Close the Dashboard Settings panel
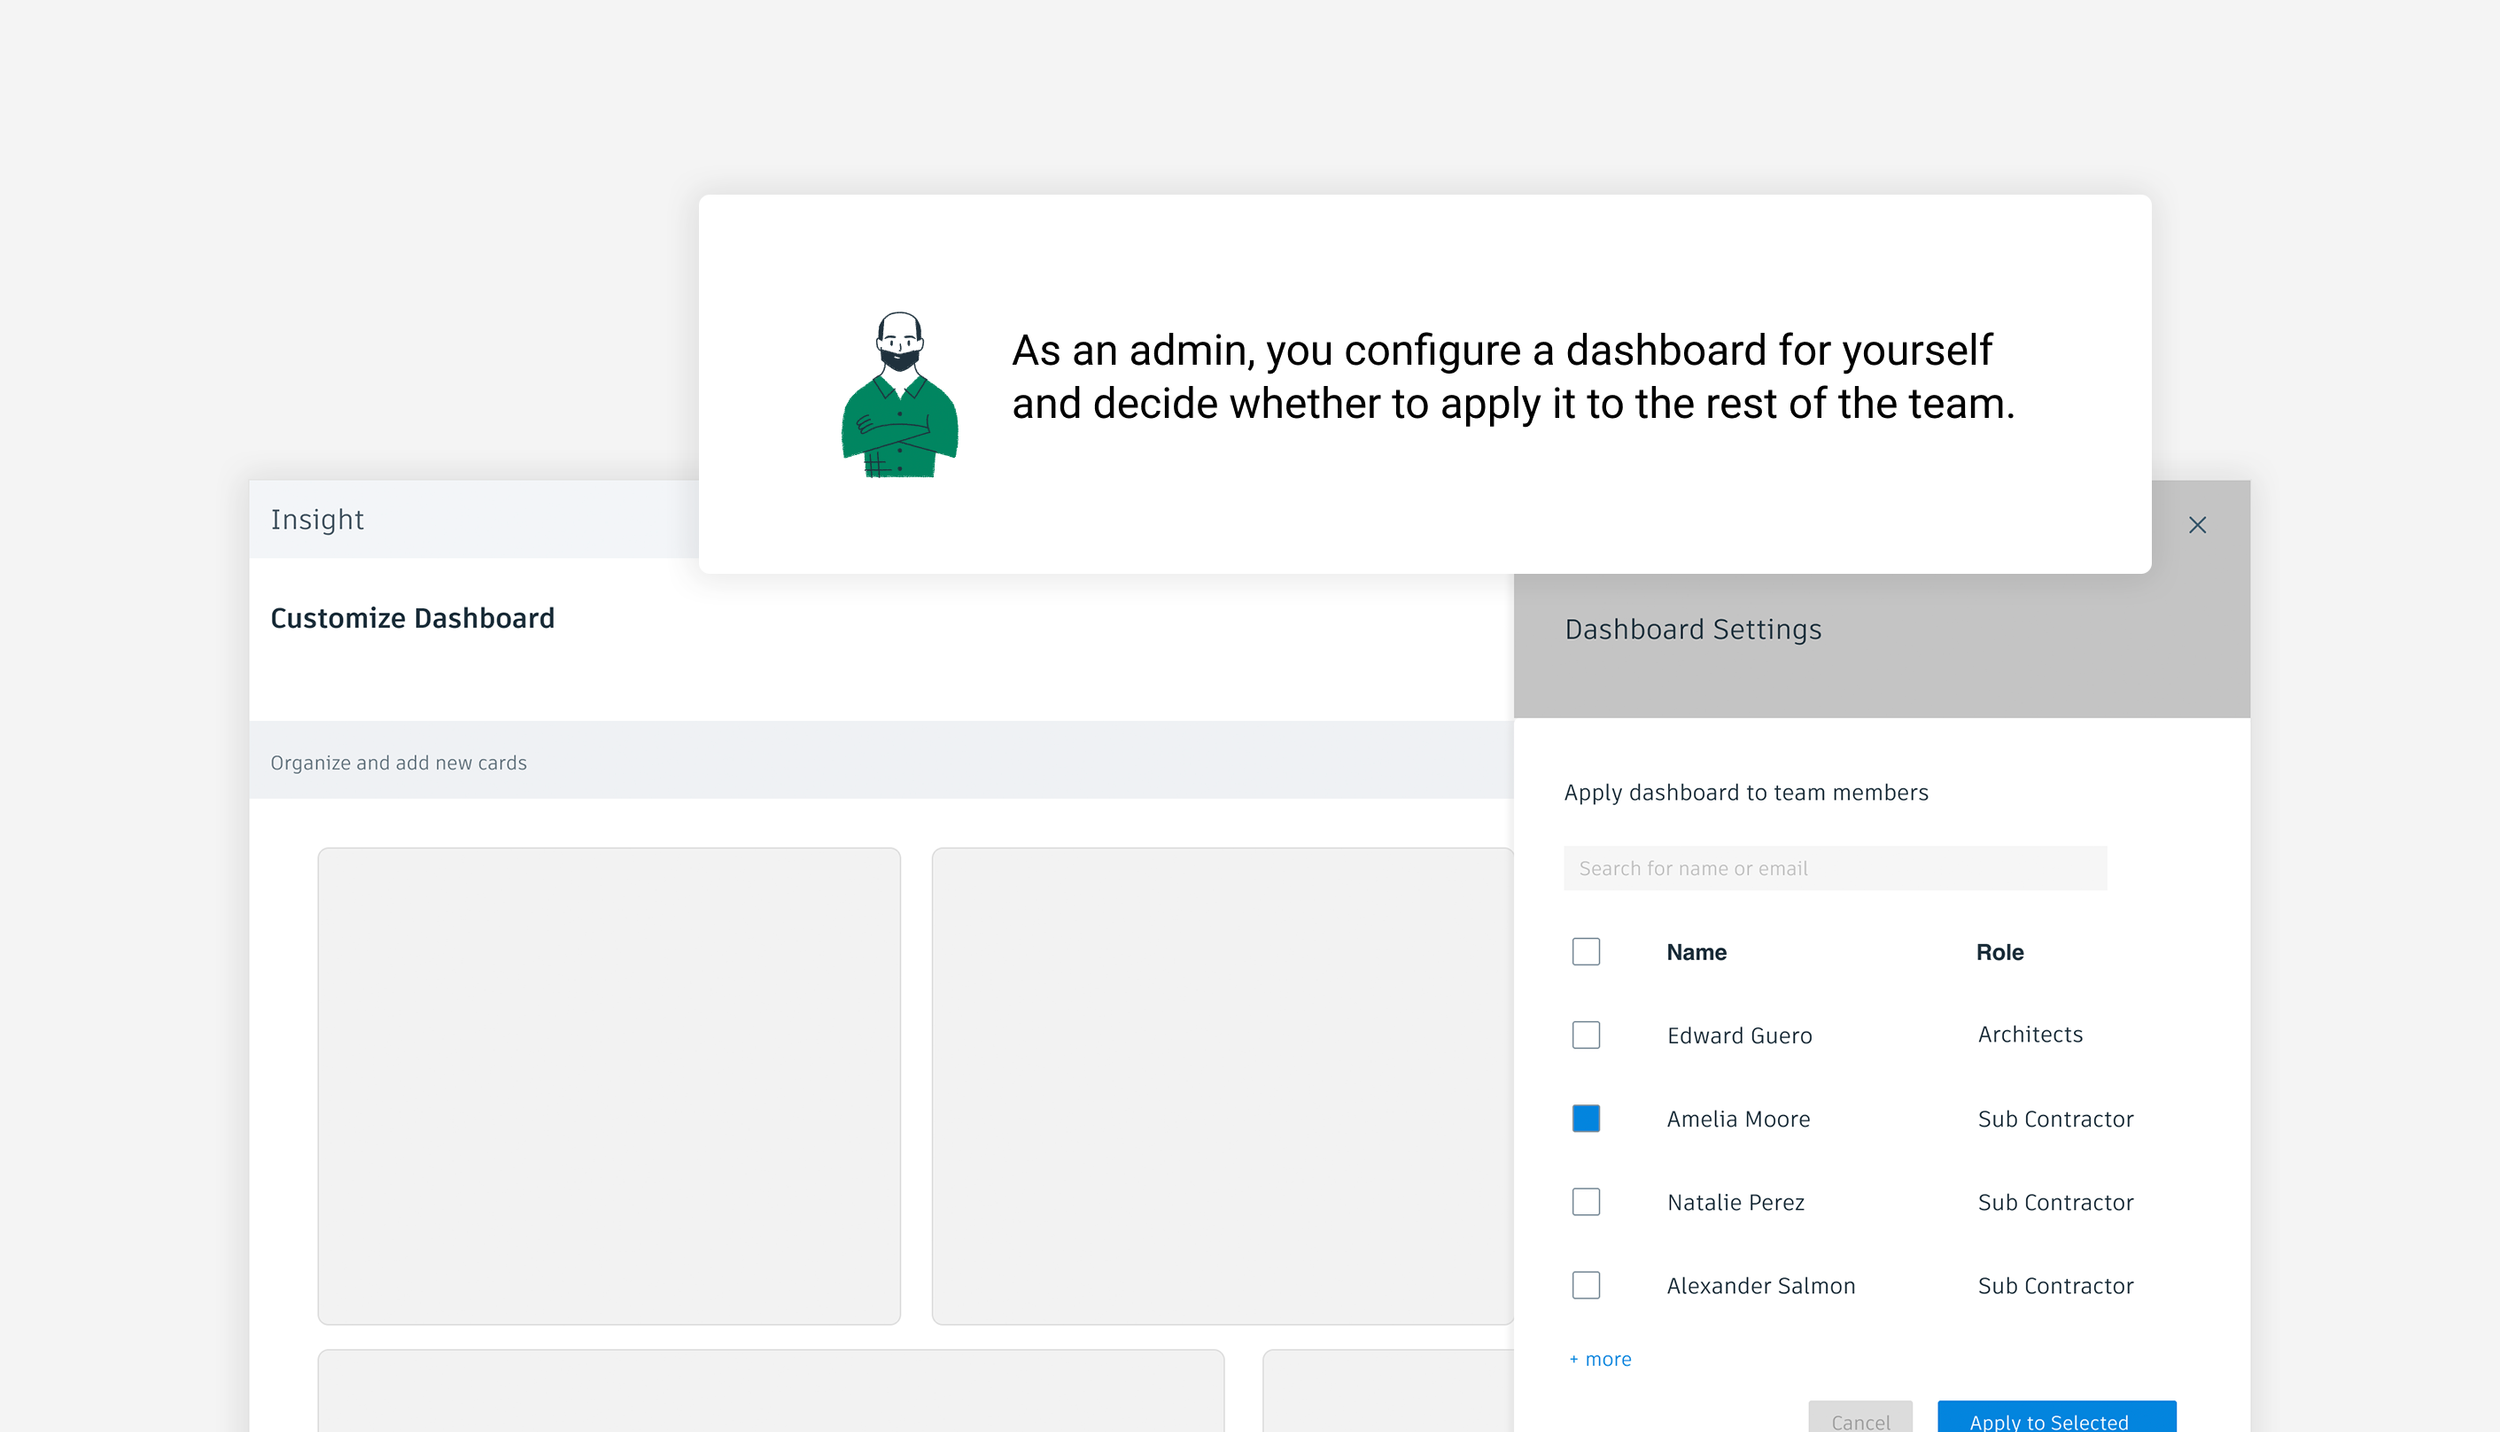 tap(2197, 524)
